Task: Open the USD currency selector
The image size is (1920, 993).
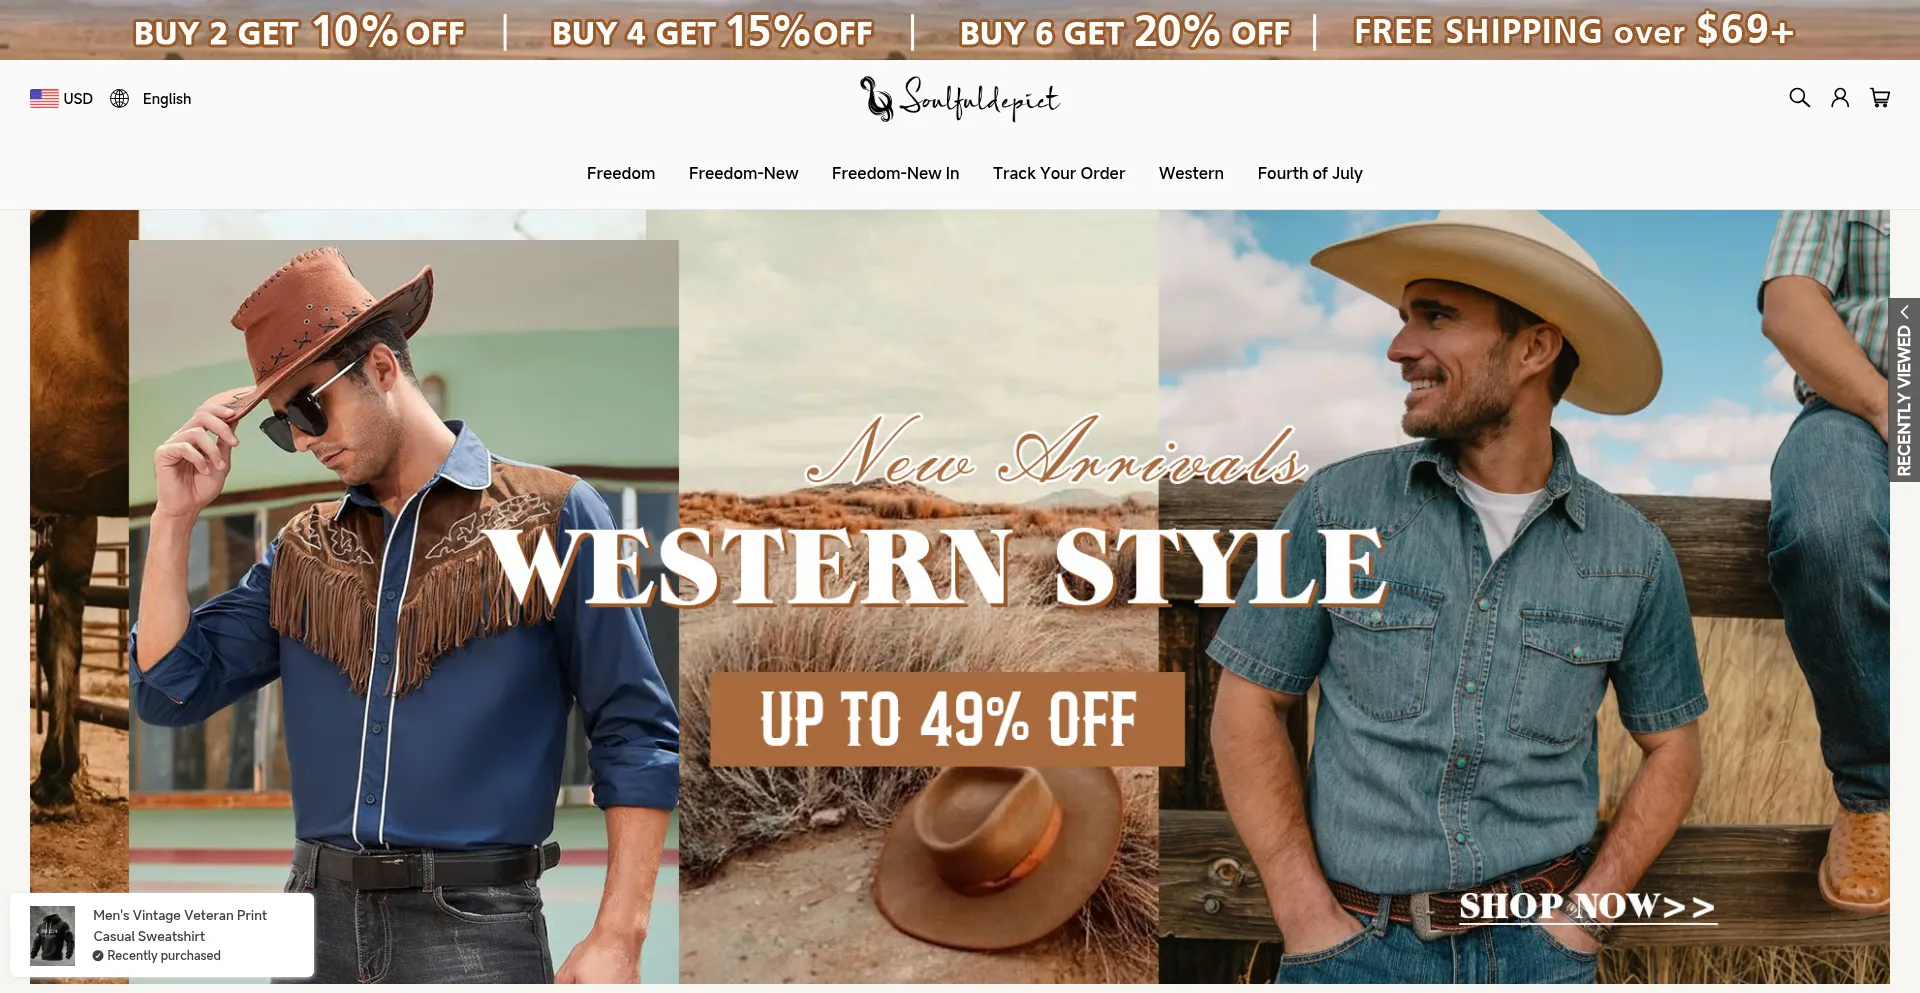Action: pos(61,98)
